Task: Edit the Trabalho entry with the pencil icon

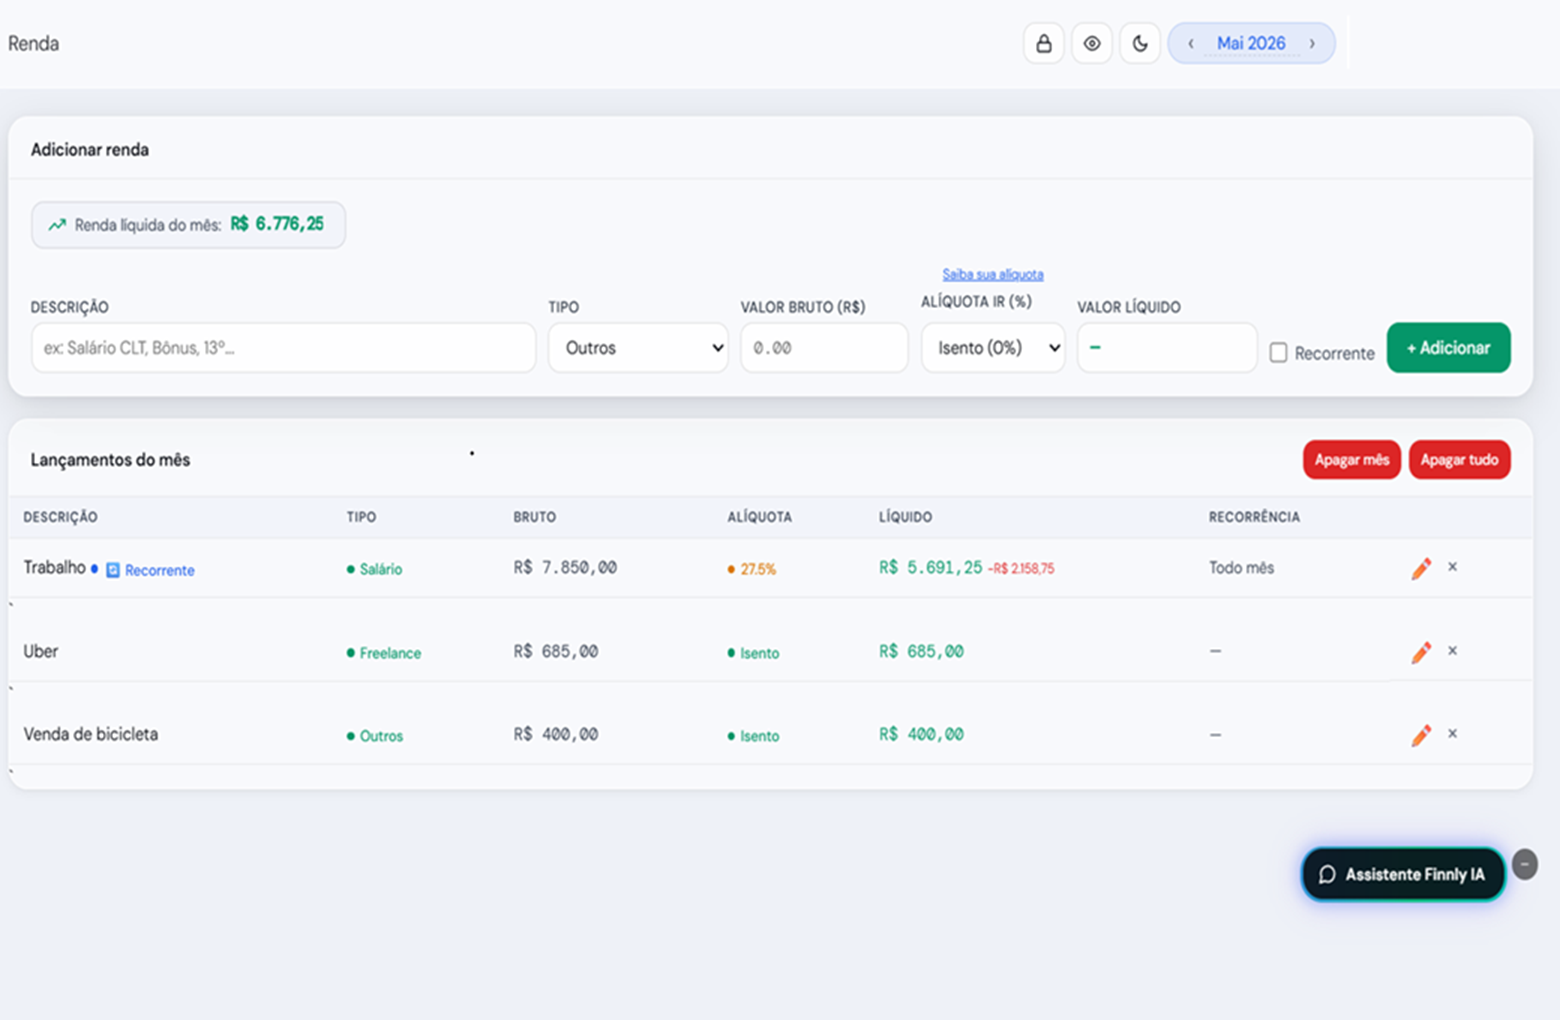Action: 1421,568
